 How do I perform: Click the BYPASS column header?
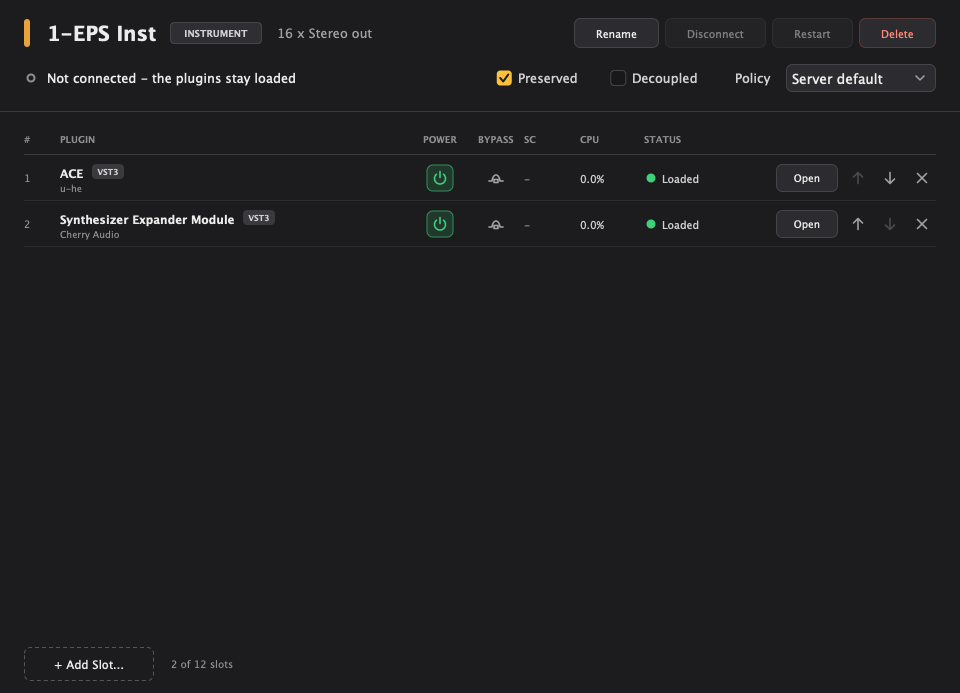[x=495, y=140]
